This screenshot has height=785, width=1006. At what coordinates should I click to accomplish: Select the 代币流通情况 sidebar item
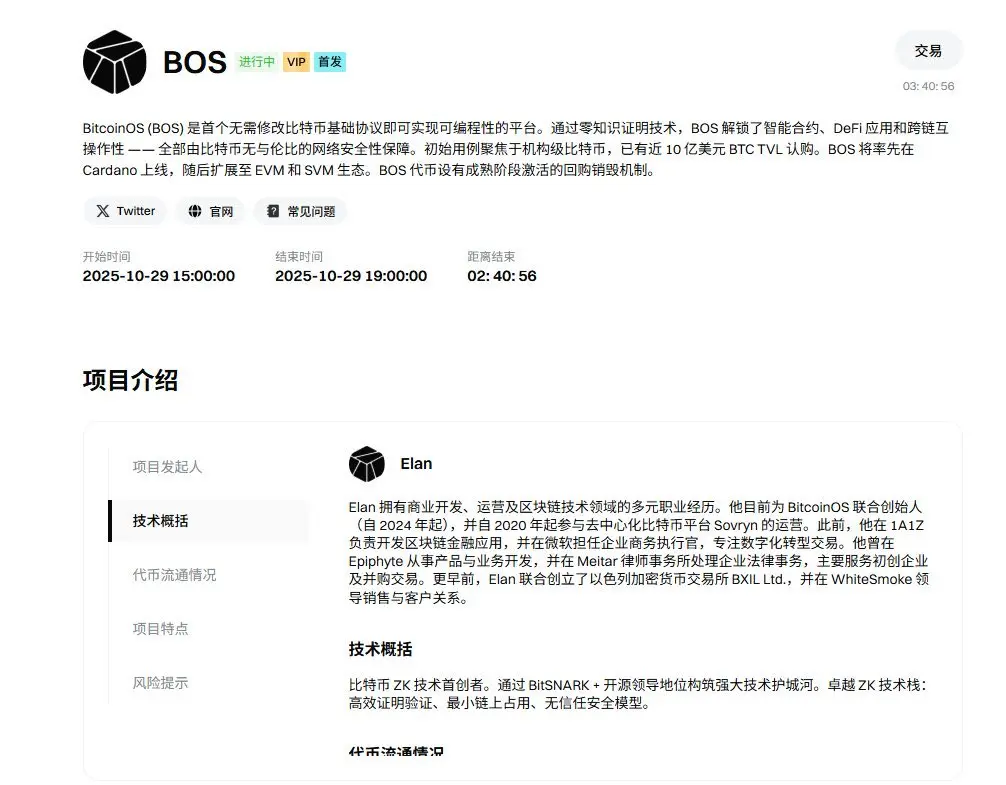coord(175,575)
